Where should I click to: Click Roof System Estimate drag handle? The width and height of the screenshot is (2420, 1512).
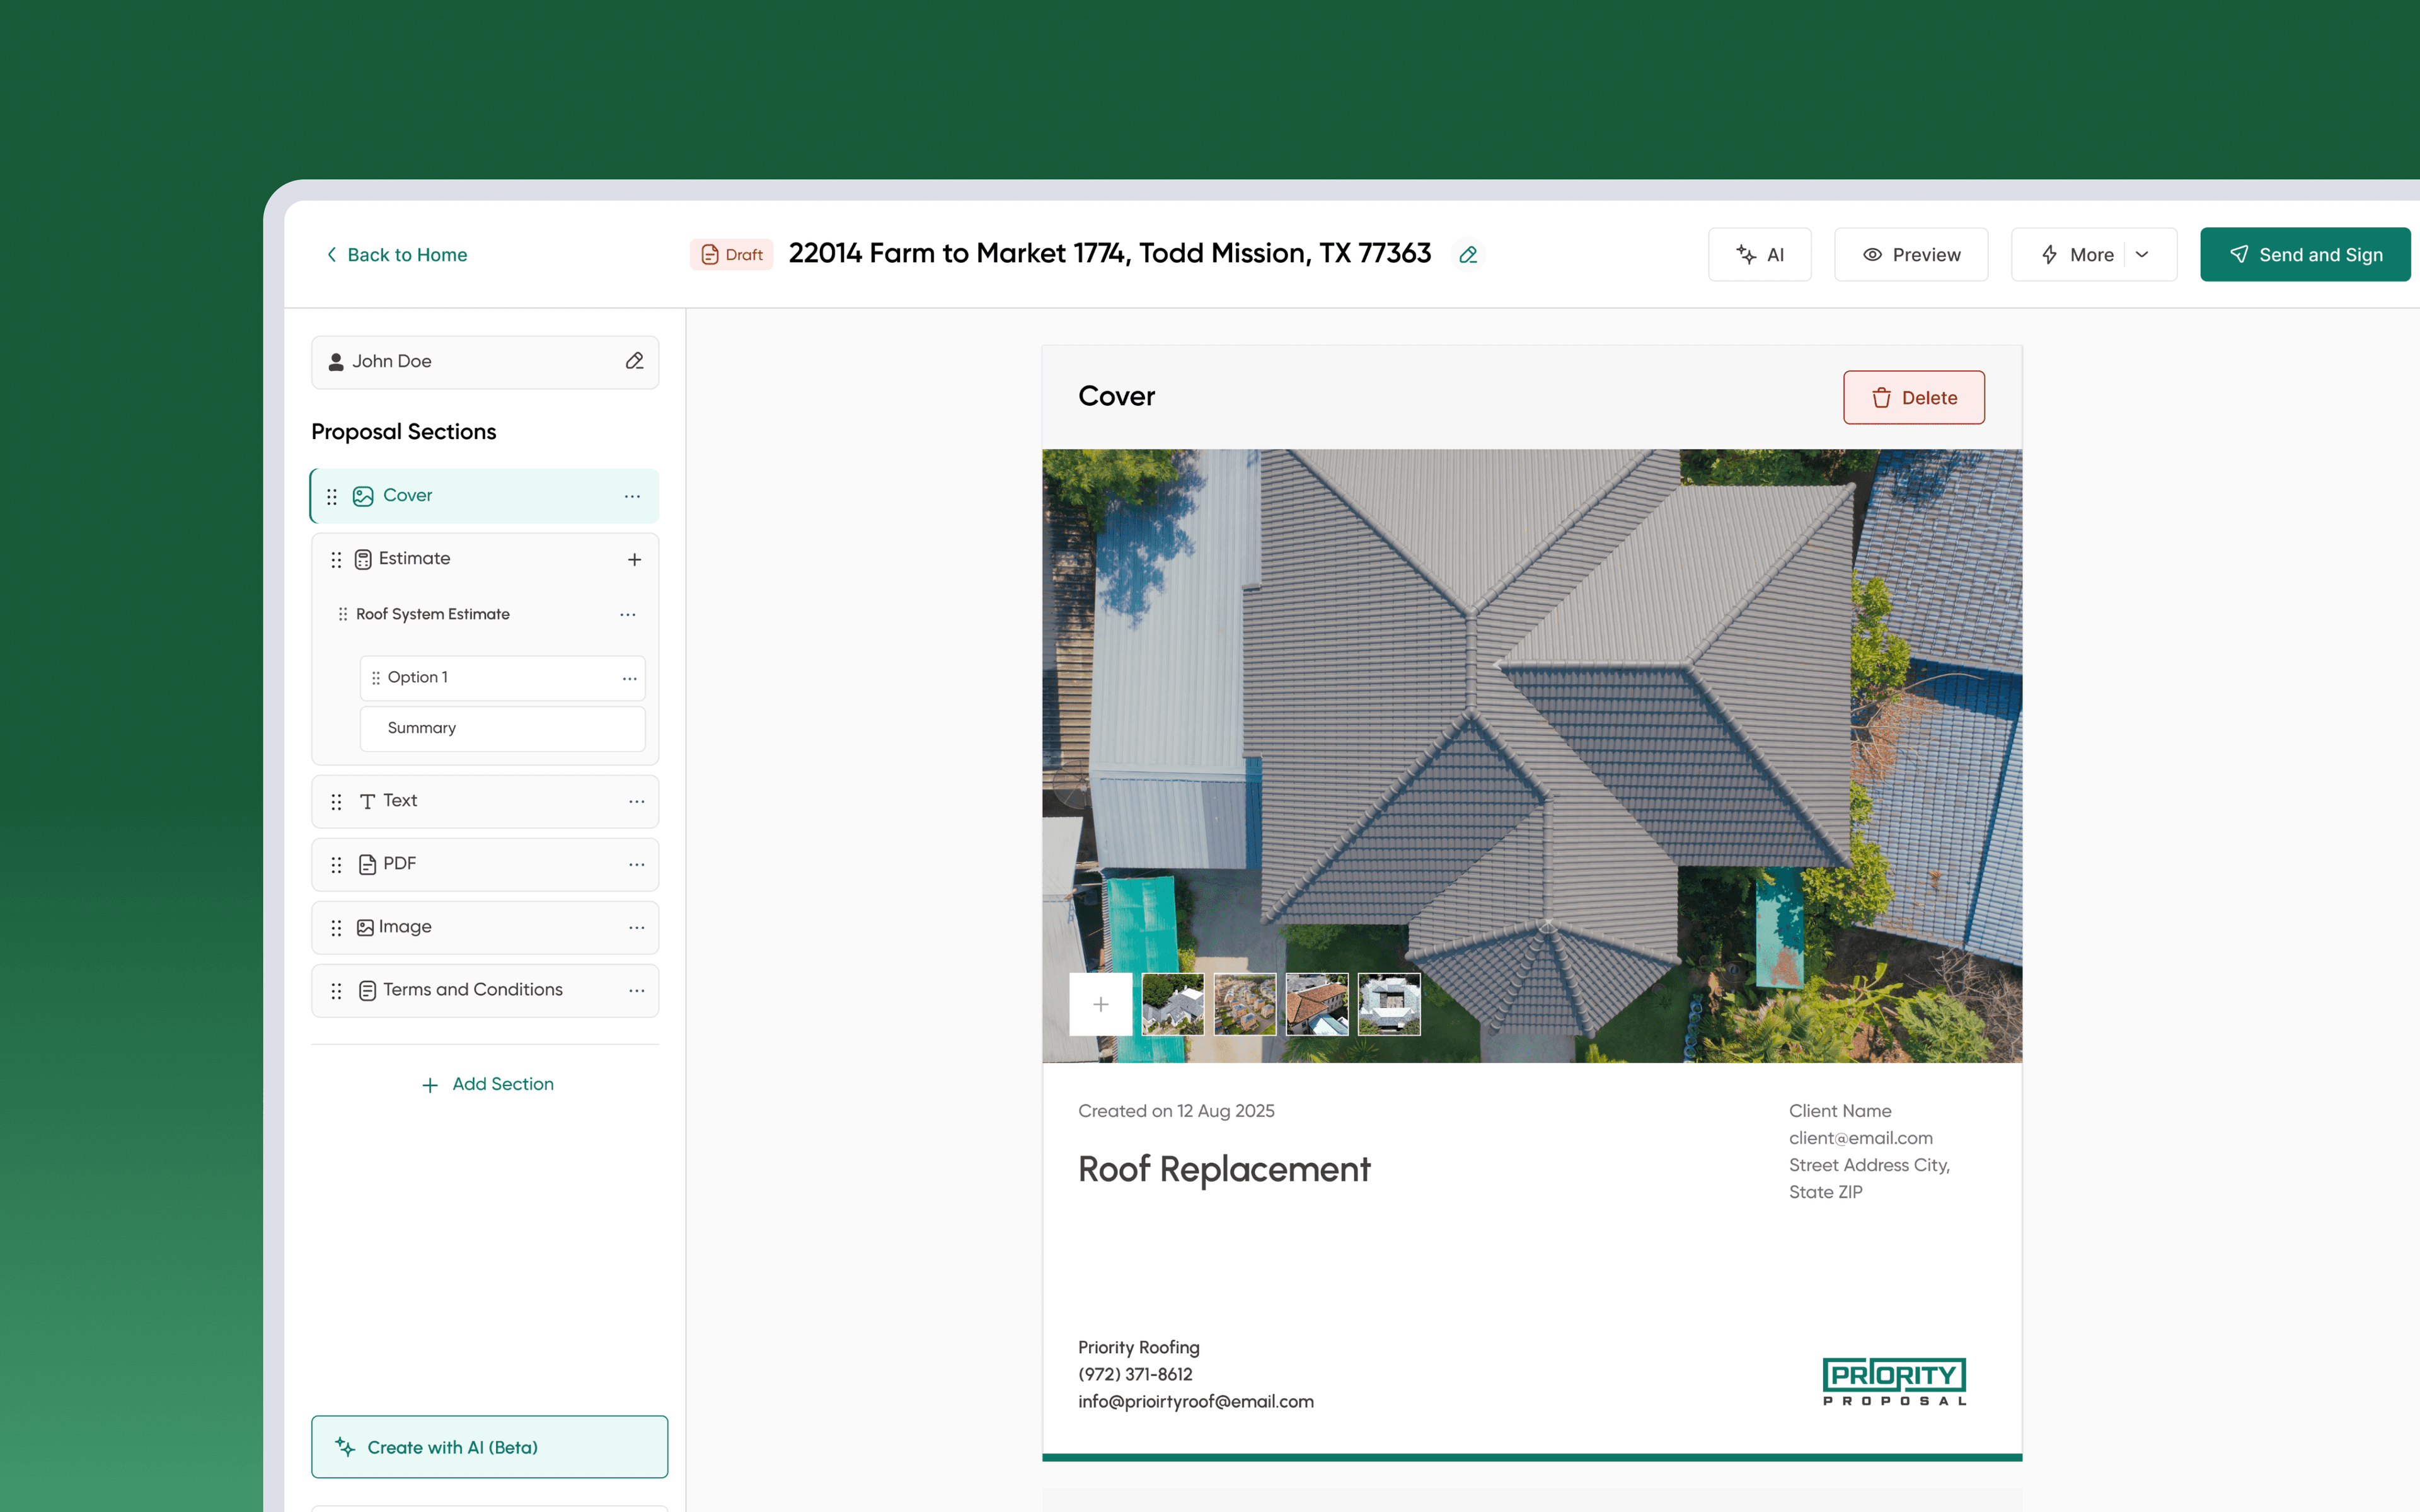(x=343, y=614)
